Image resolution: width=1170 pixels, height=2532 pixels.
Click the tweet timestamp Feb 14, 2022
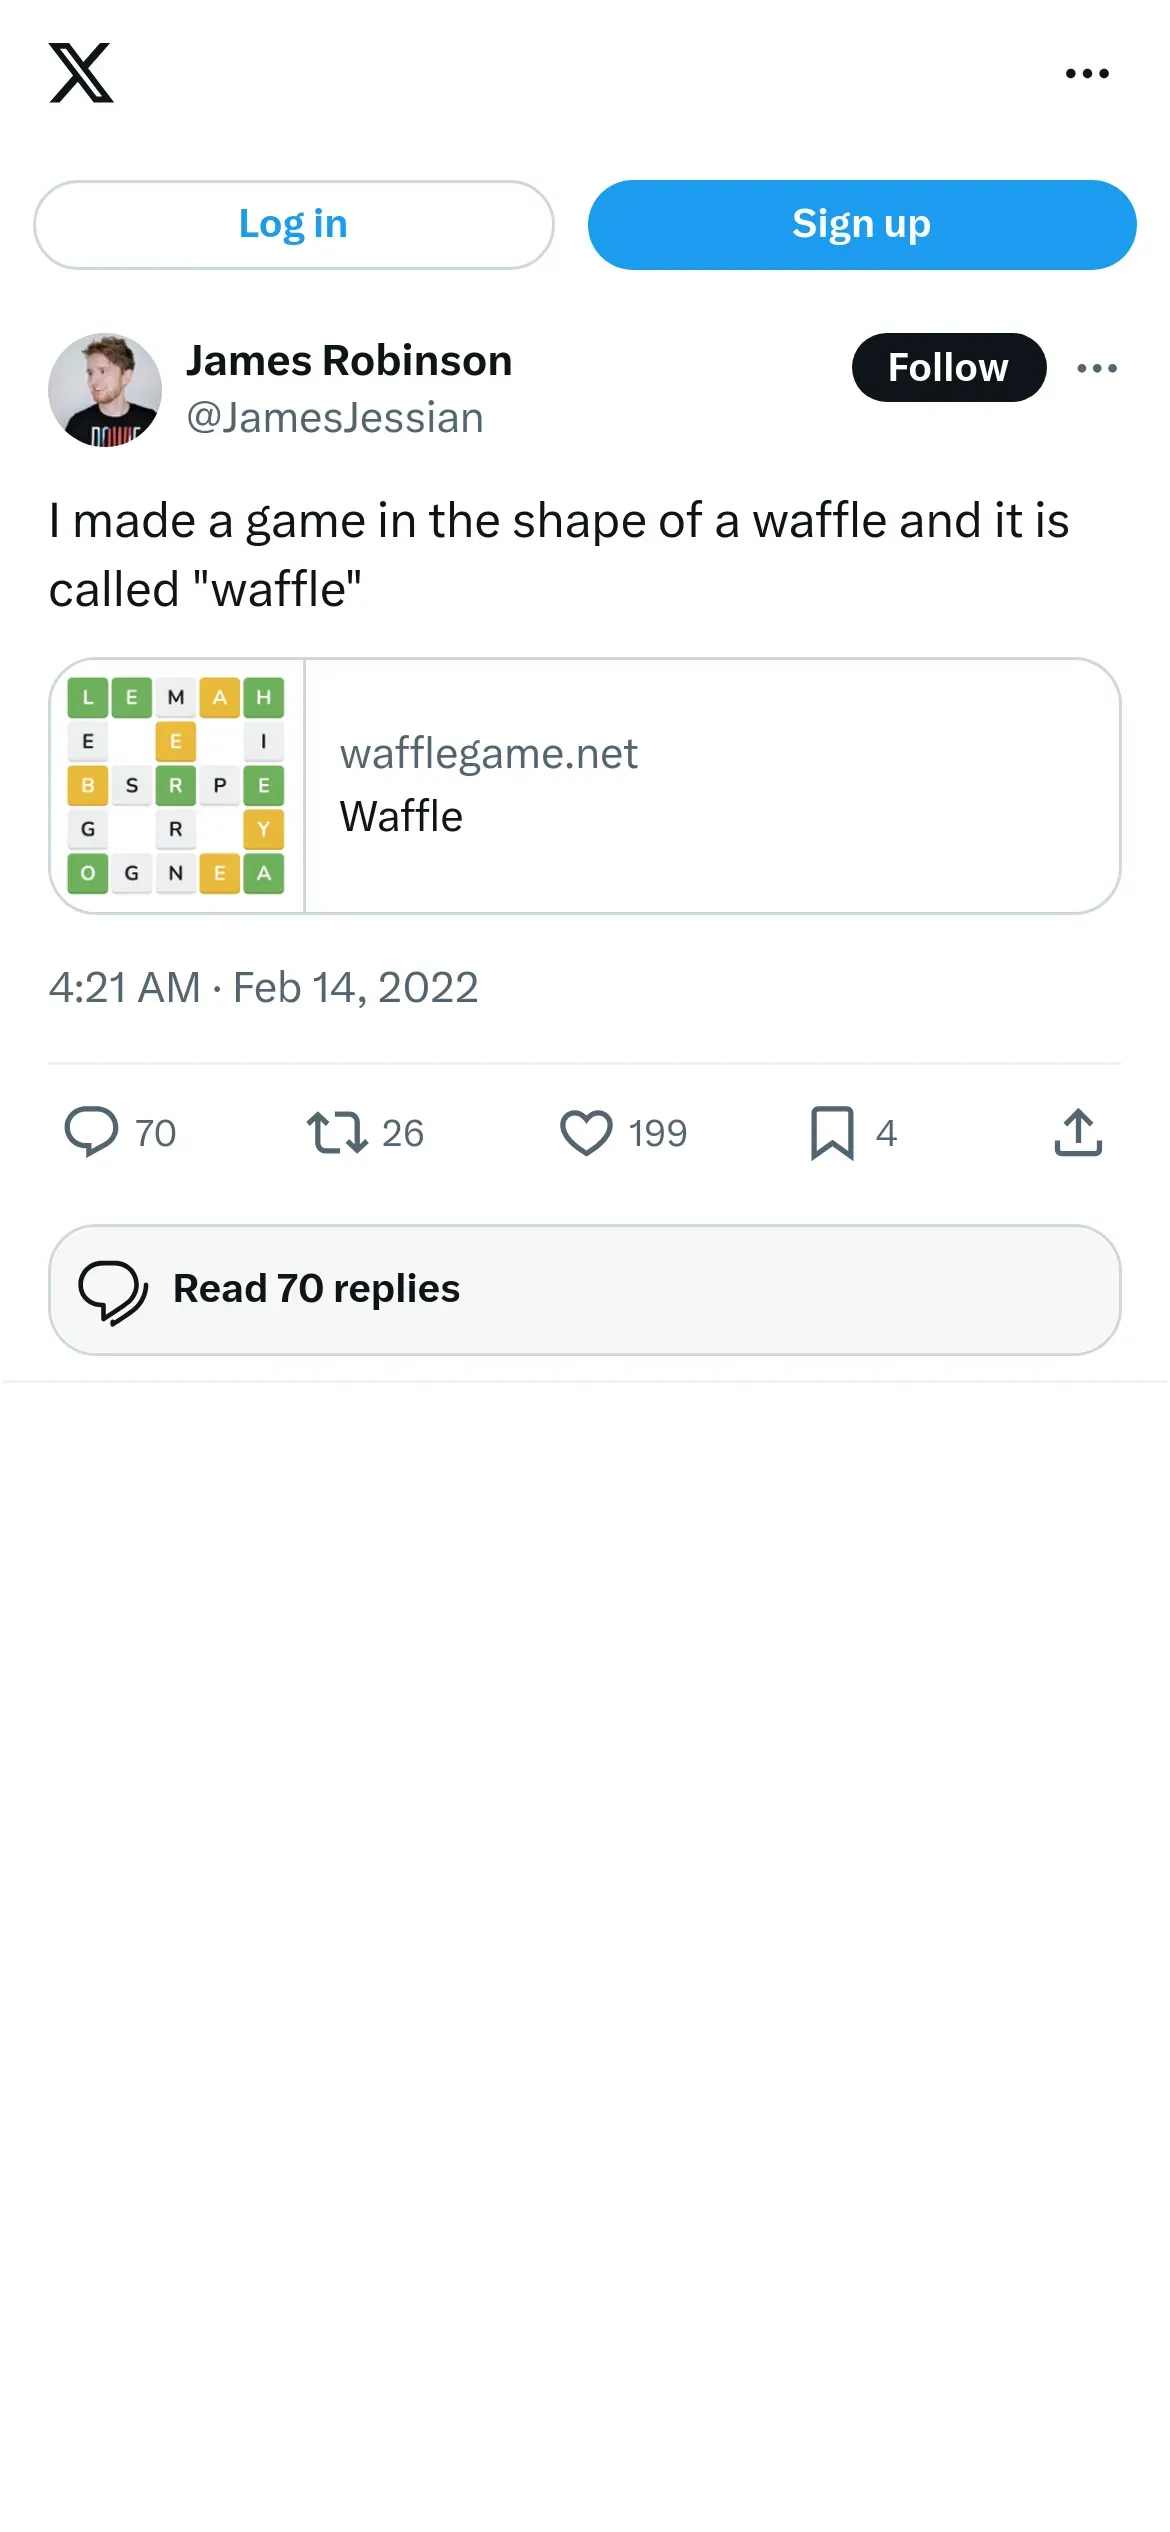pyautogui.click(x=264, y=988)
